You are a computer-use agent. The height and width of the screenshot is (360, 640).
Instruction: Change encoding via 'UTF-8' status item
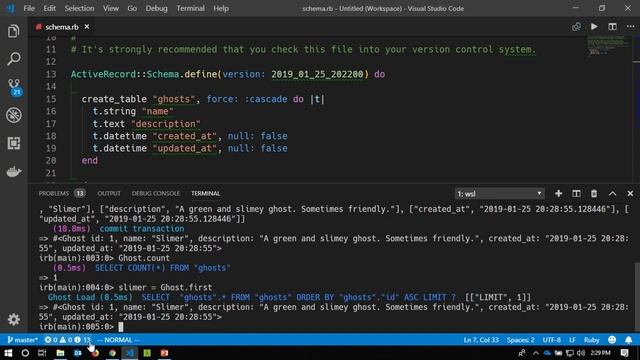pos(551,340)
